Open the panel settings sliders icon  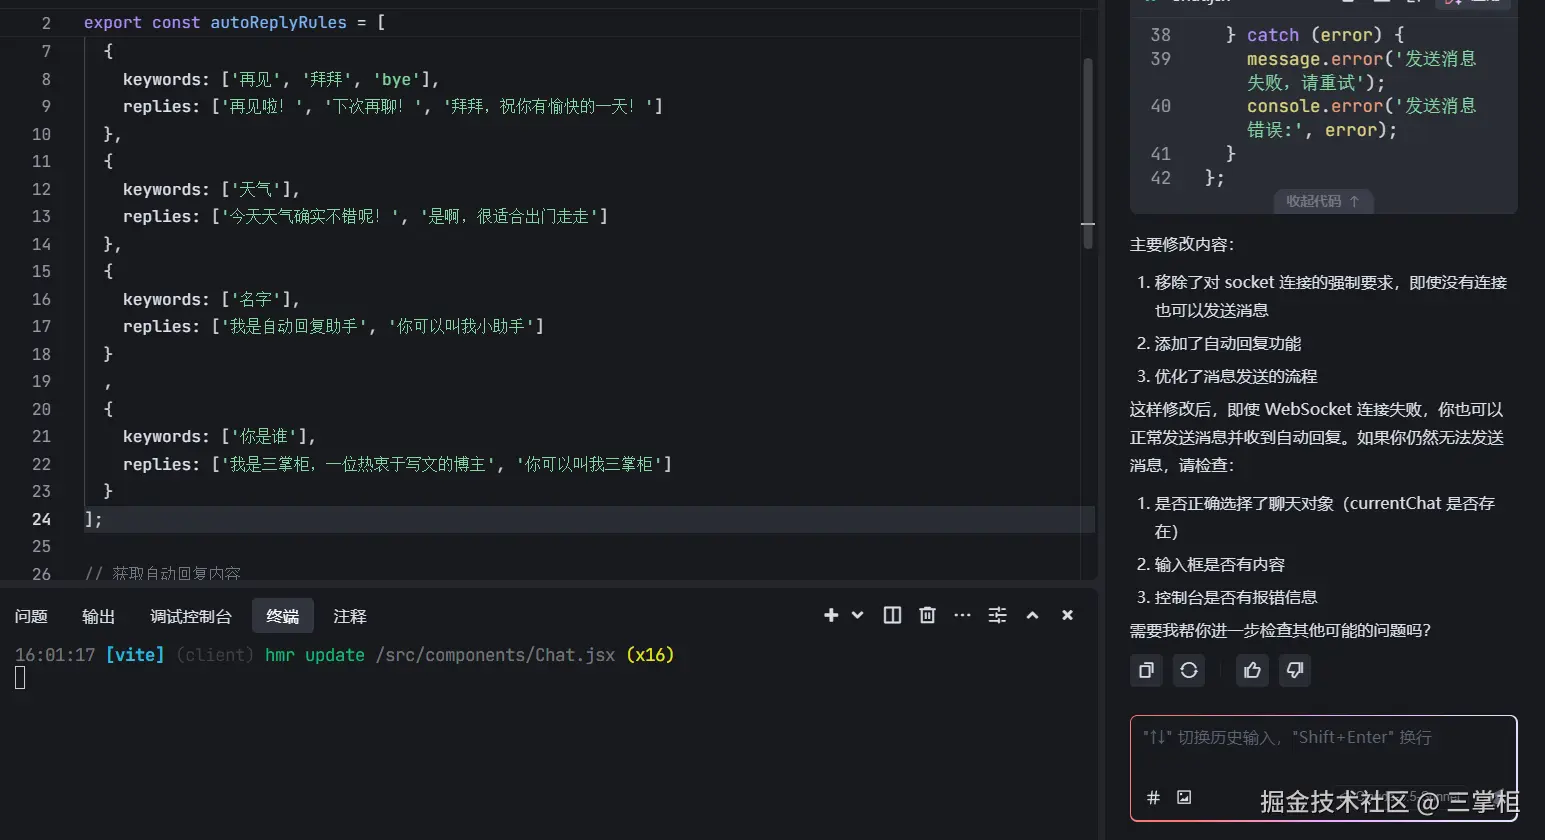(997, 615)
